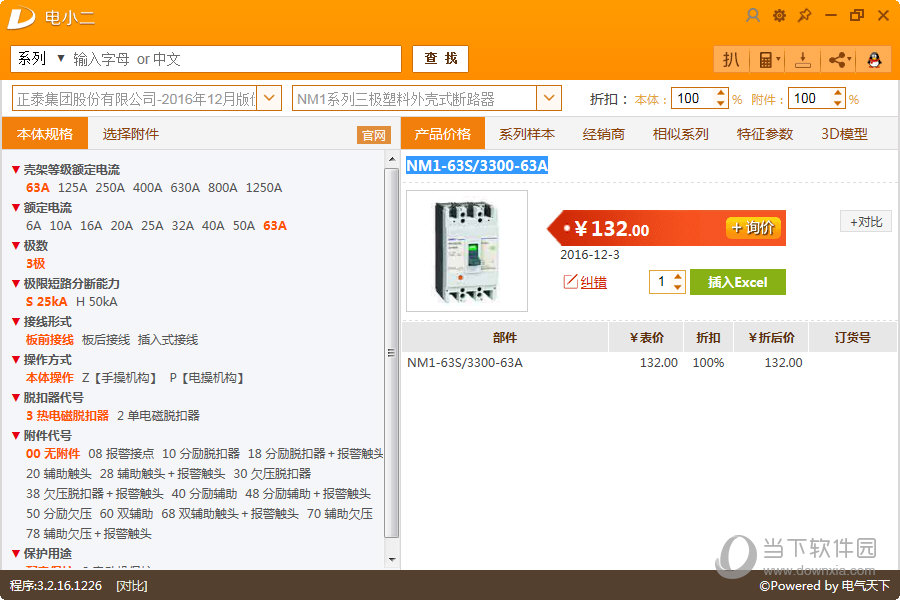Collapse the 附件代号 section

[x=16, y=435]
